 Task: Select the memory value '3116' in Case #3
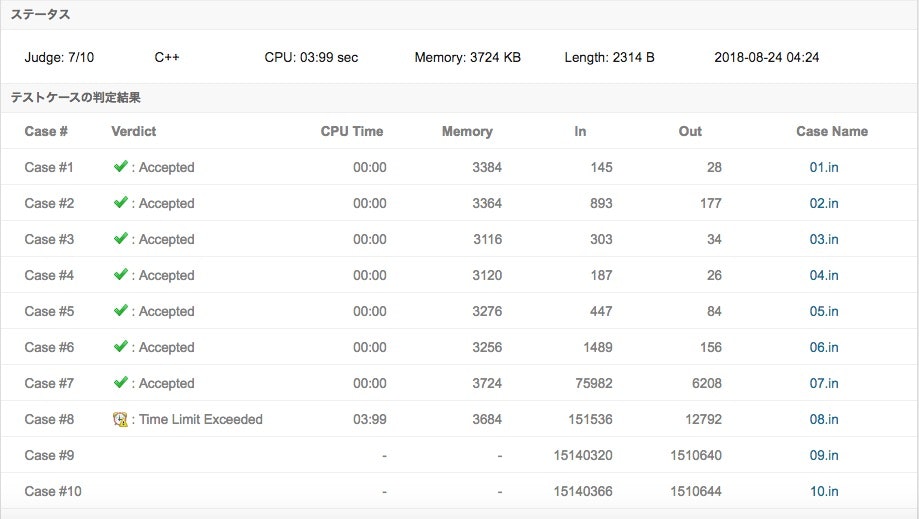point(488,240)
